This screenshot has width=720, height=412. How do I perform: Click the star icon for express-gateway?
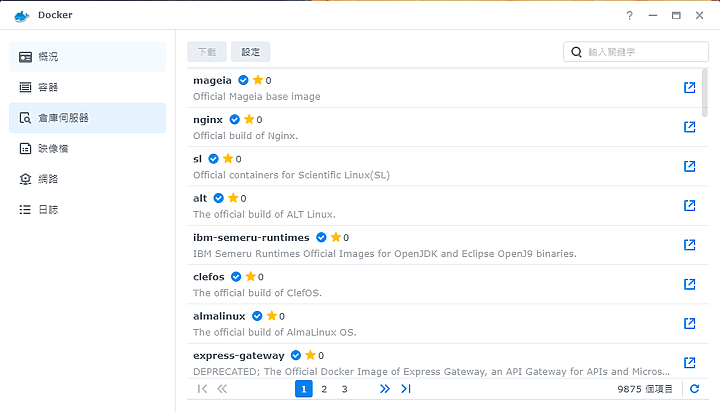pyautogui.click(x=311, y=355)
